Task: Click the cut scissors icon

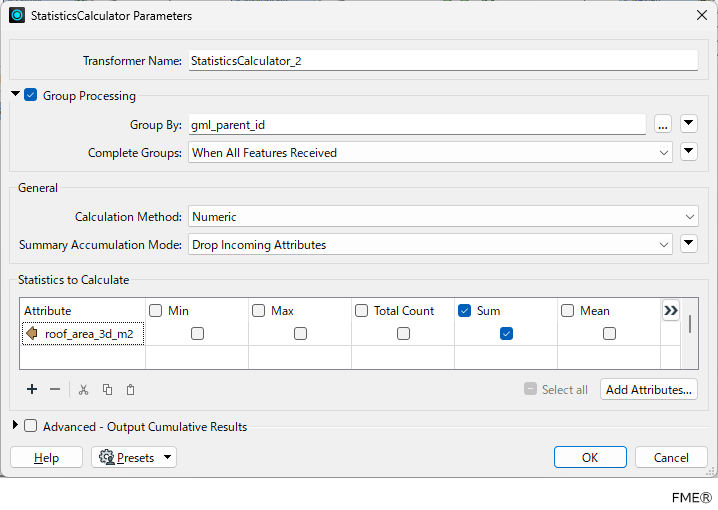Action: tap(84, 389)
